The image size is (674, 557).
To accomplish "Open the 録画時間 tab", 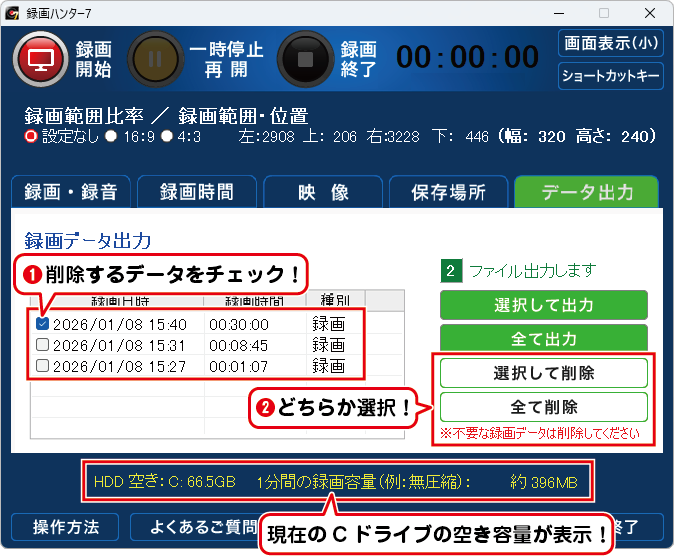I will coord(197,192).
